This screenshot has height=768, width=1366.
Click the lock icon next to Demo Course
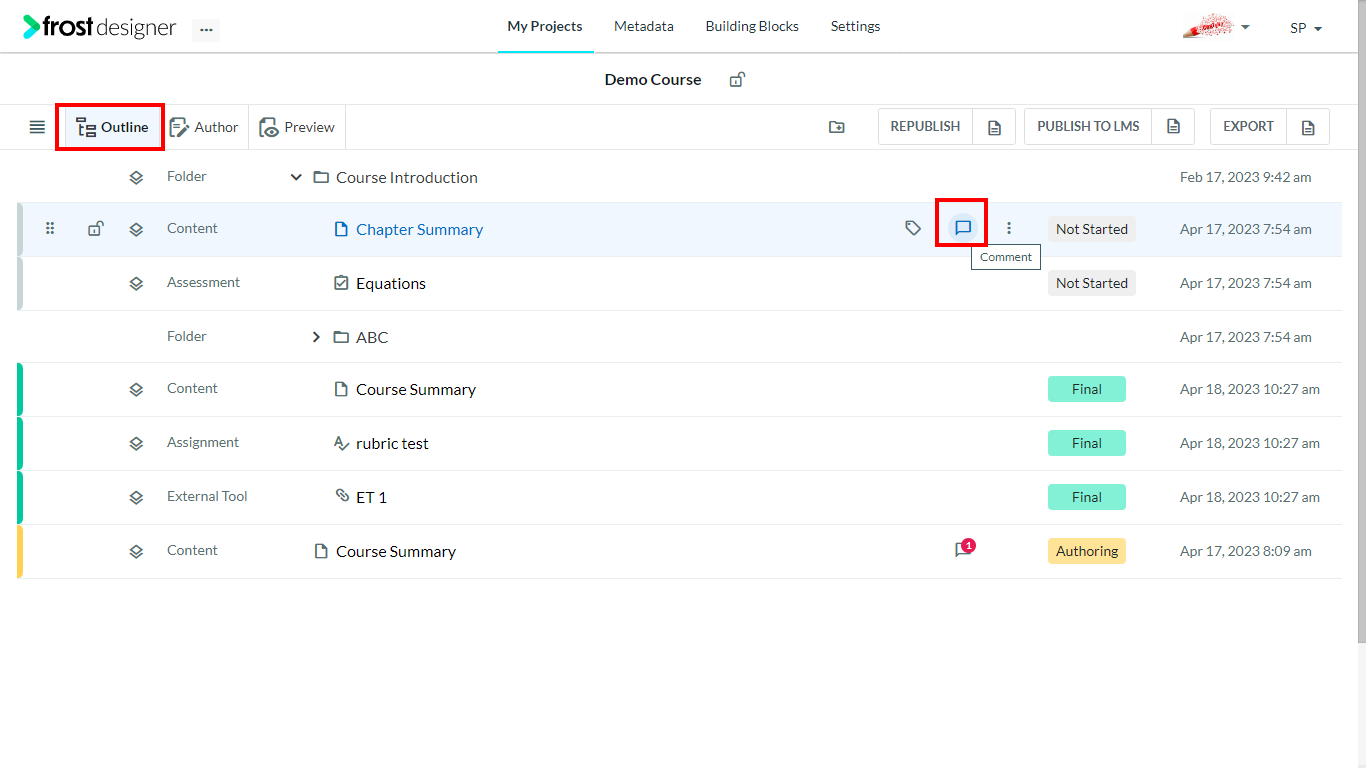[737, 80]
